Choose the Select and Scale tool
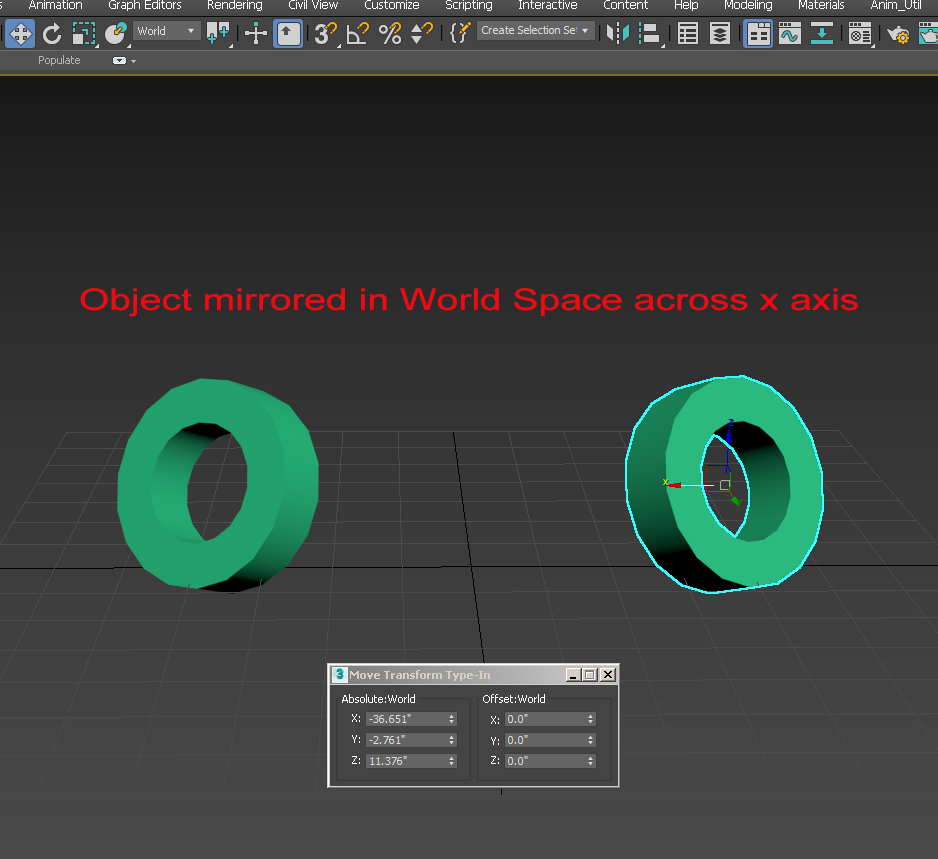This screenshot has width=938, height=859. pyautogui.click(x=84, y=33)
